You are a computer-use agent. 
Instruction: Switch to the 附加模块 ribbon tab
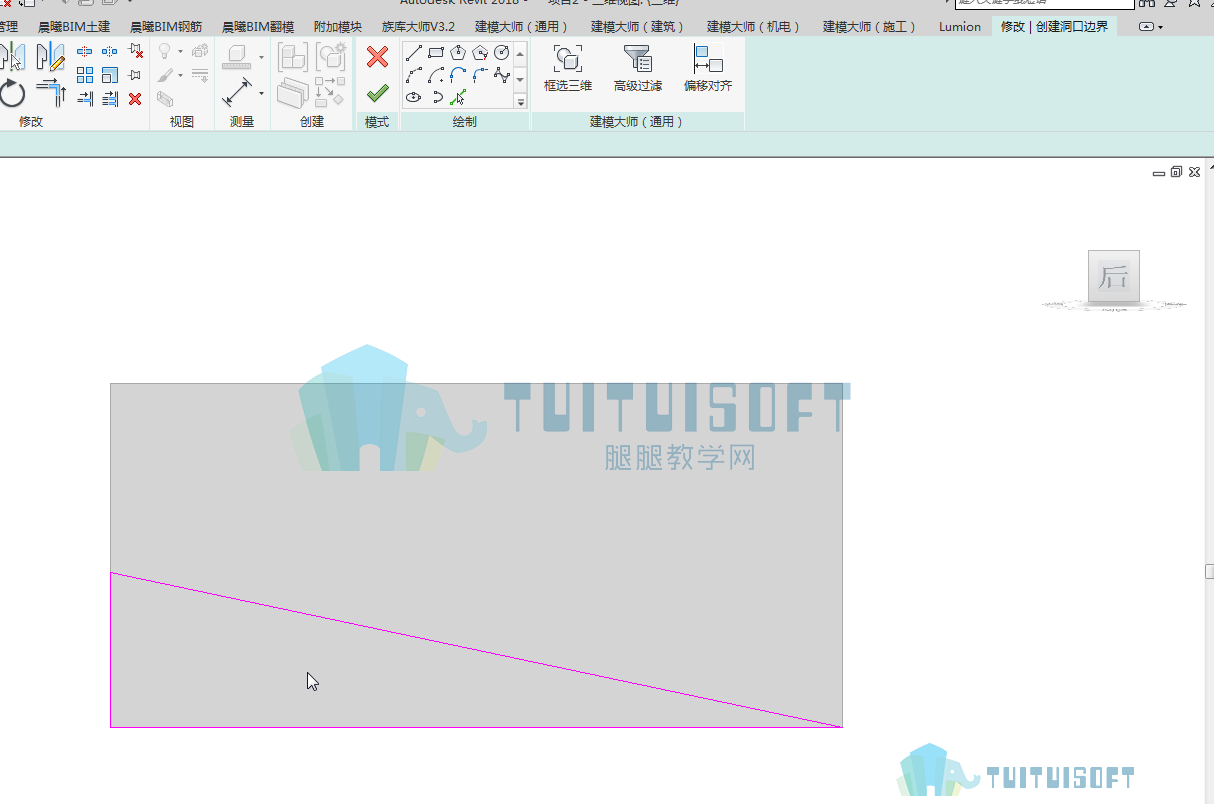point(338,27)
